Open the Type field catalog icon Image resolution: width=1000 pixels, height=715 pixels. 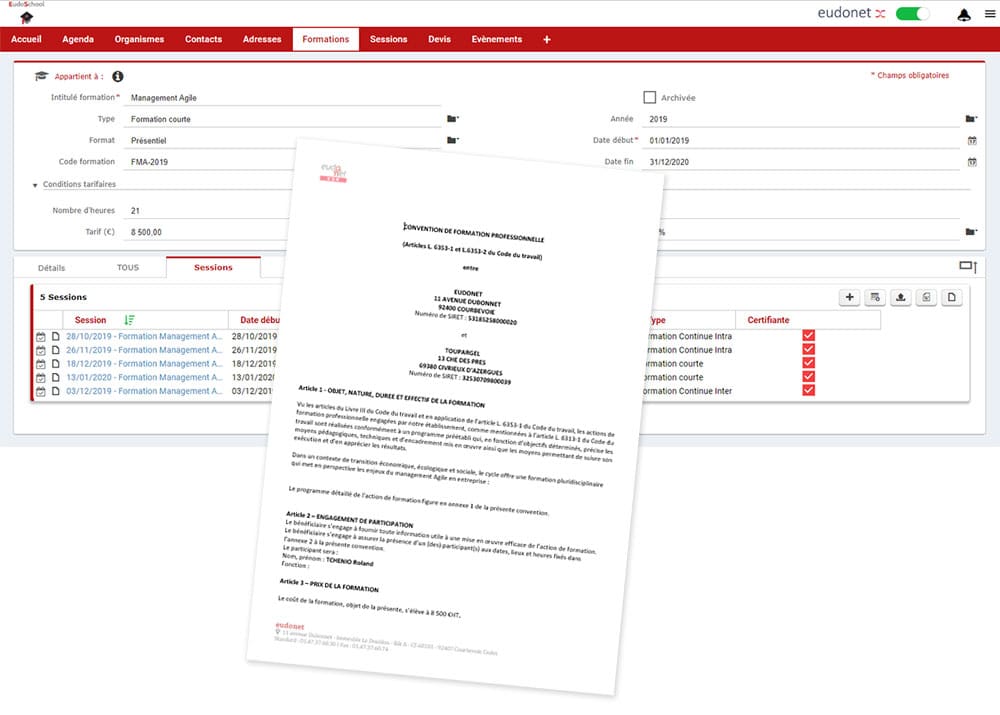tap(452, 119)
